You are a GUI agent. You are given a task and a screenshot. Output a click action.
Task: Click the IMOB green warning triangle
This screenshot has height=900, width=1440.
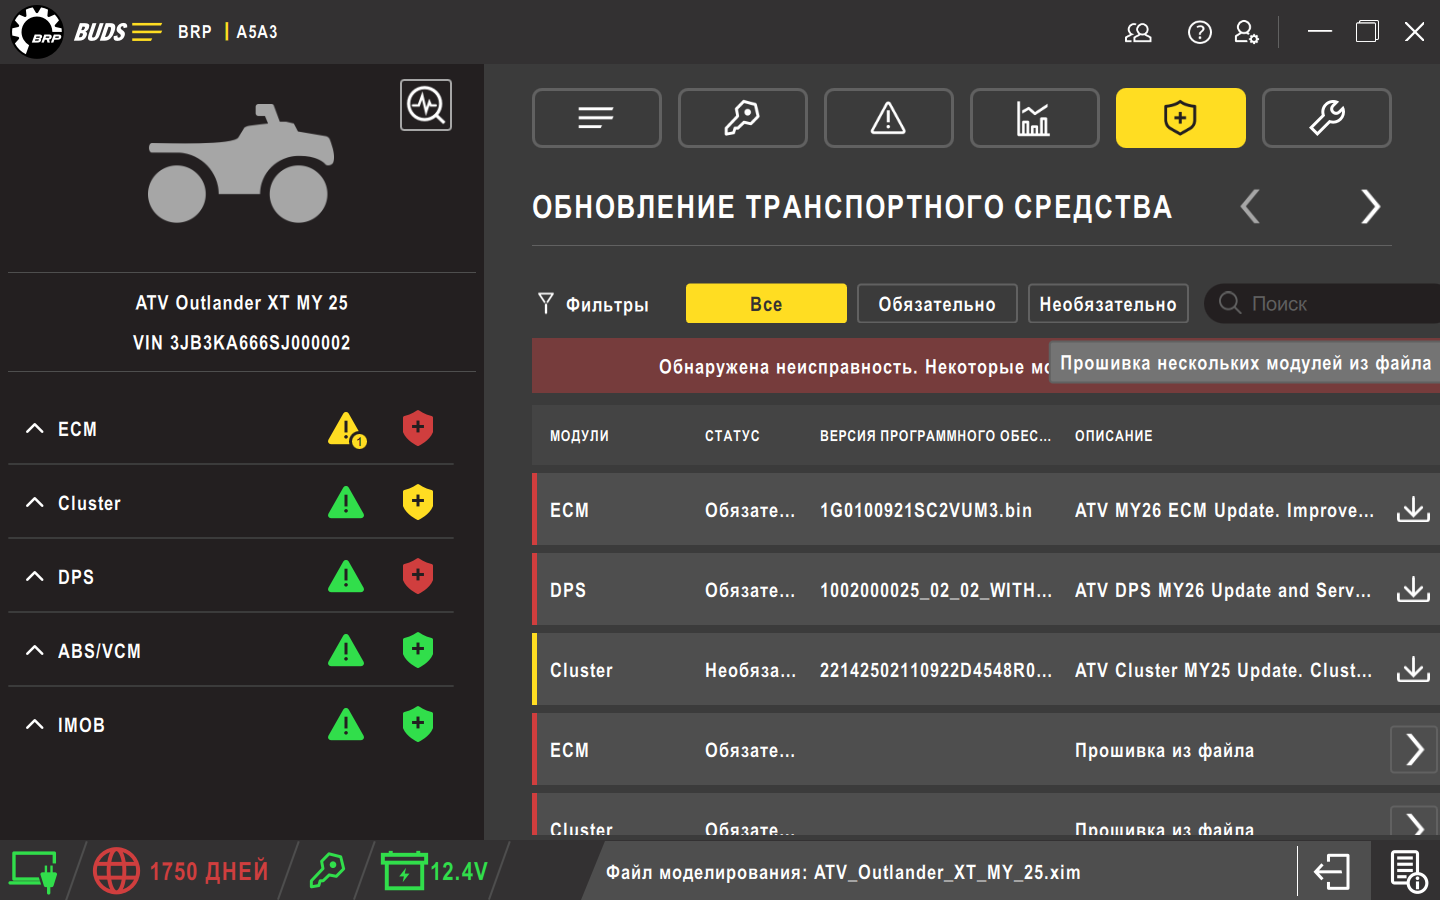pos(346,724)
